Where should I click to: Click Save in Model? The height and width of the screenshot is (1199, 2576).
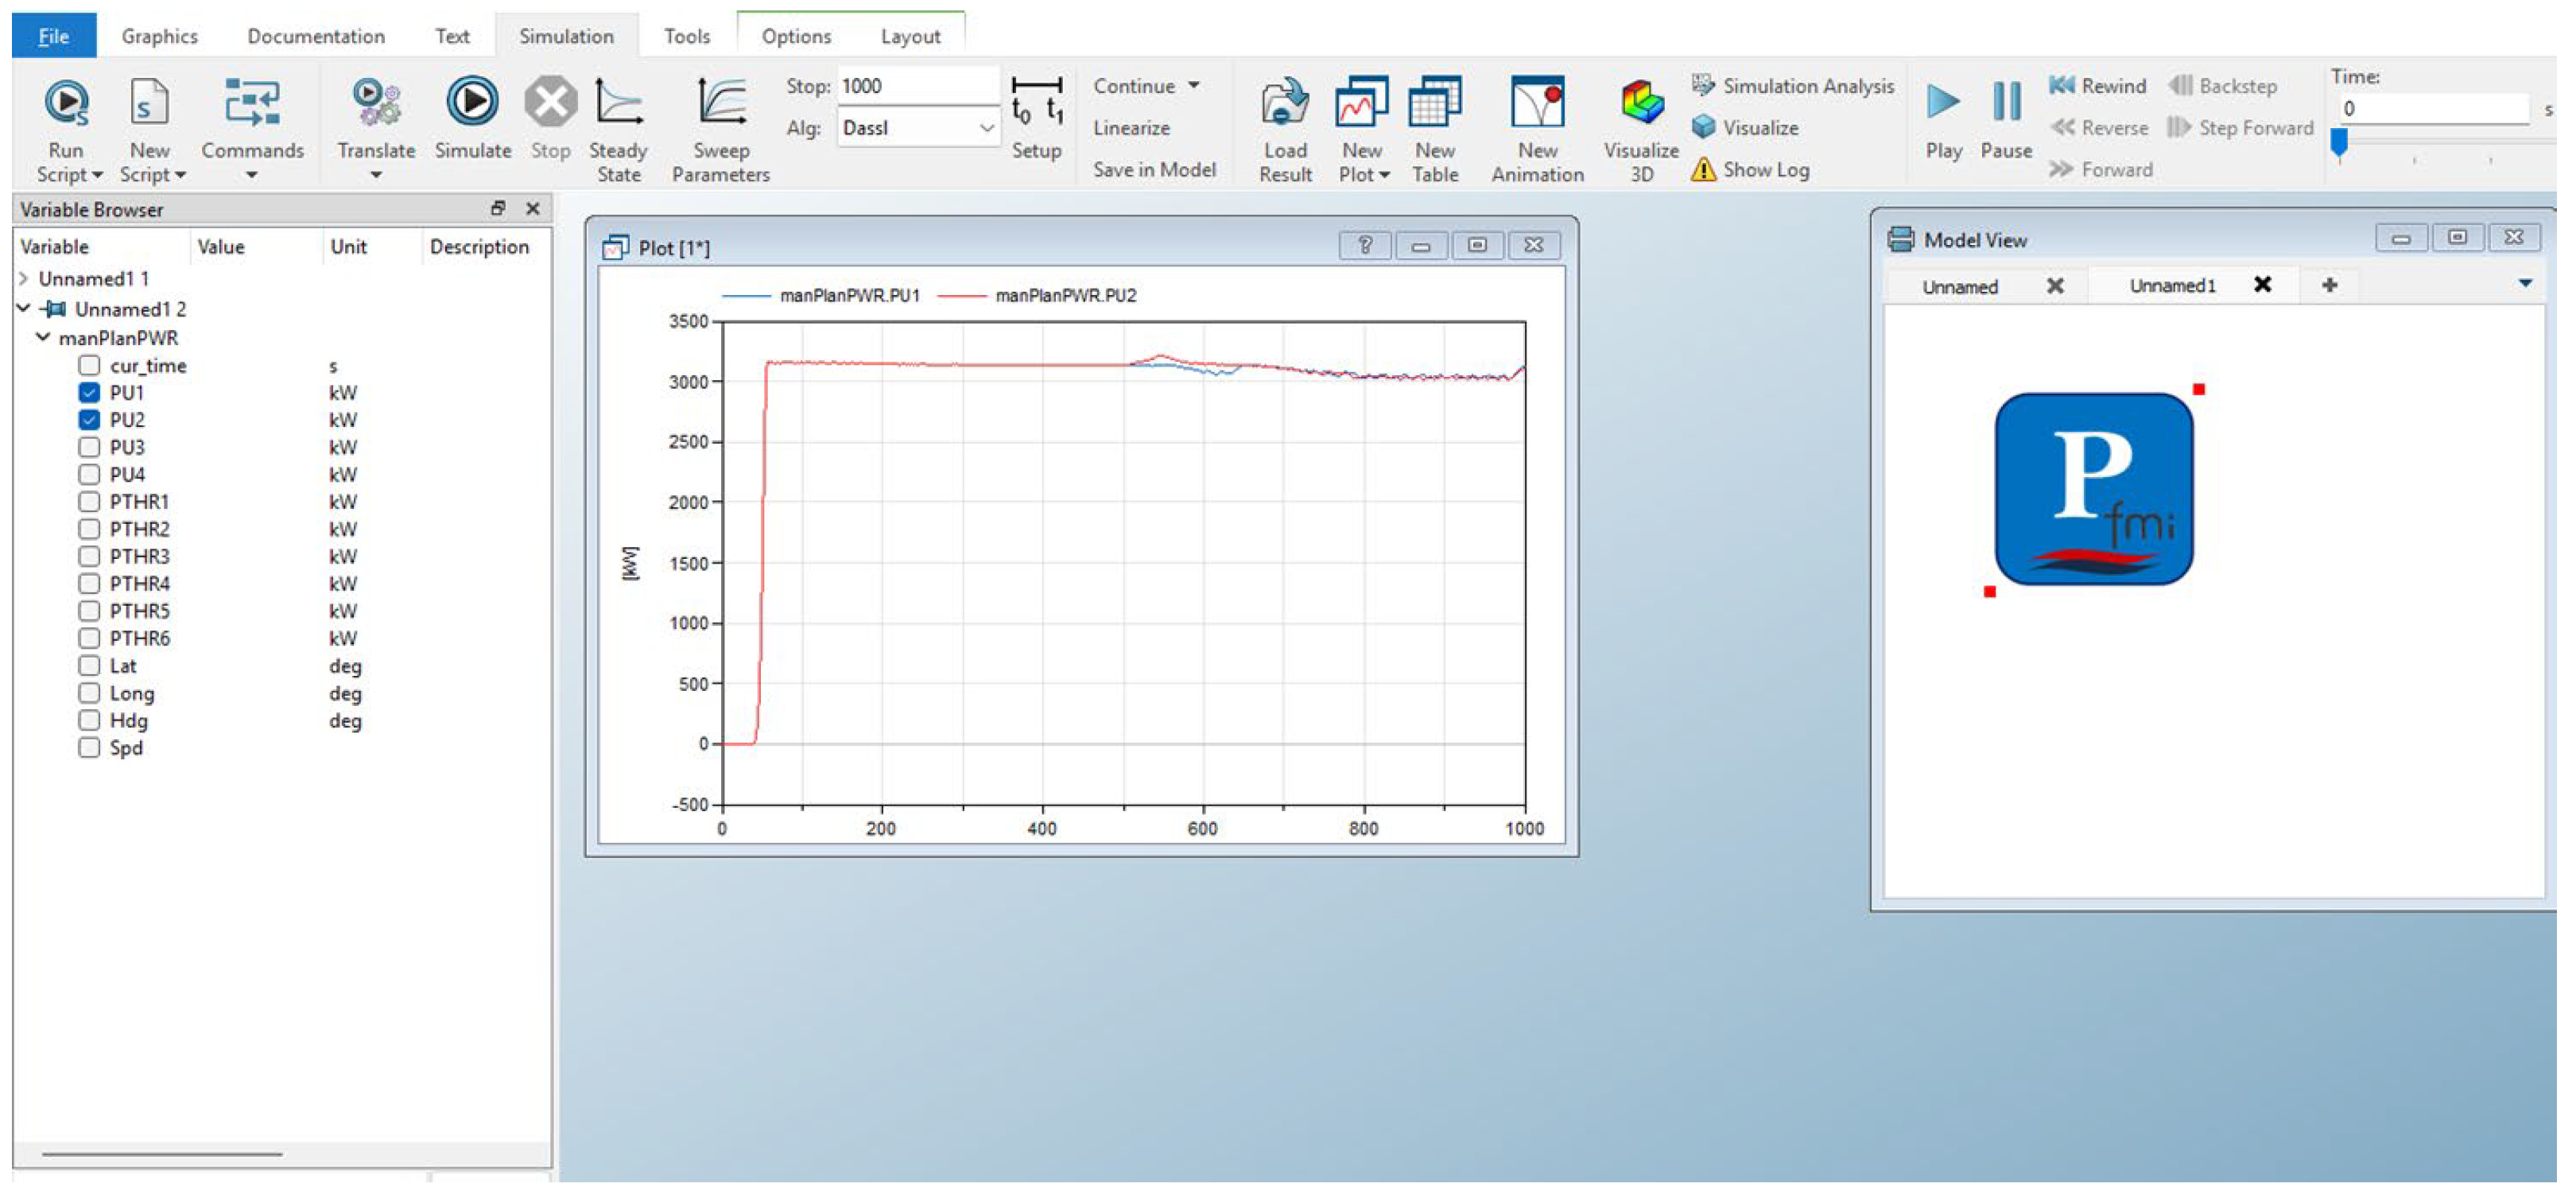click(1154, 170)
